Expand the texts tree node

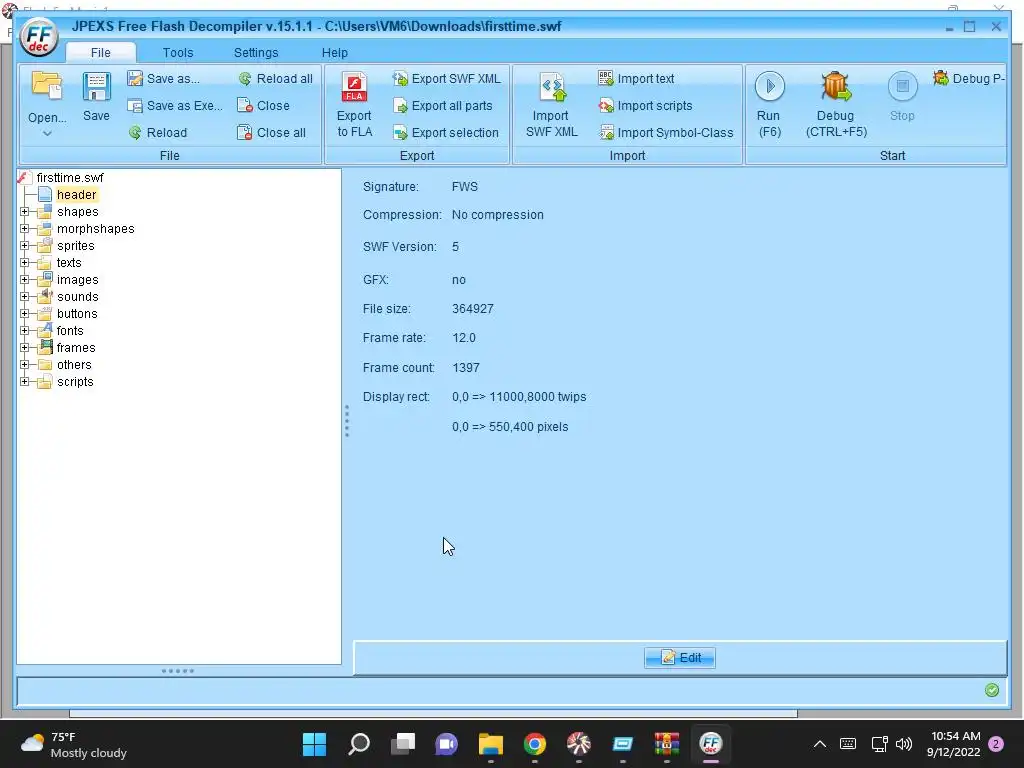click(x=25, y=263)
